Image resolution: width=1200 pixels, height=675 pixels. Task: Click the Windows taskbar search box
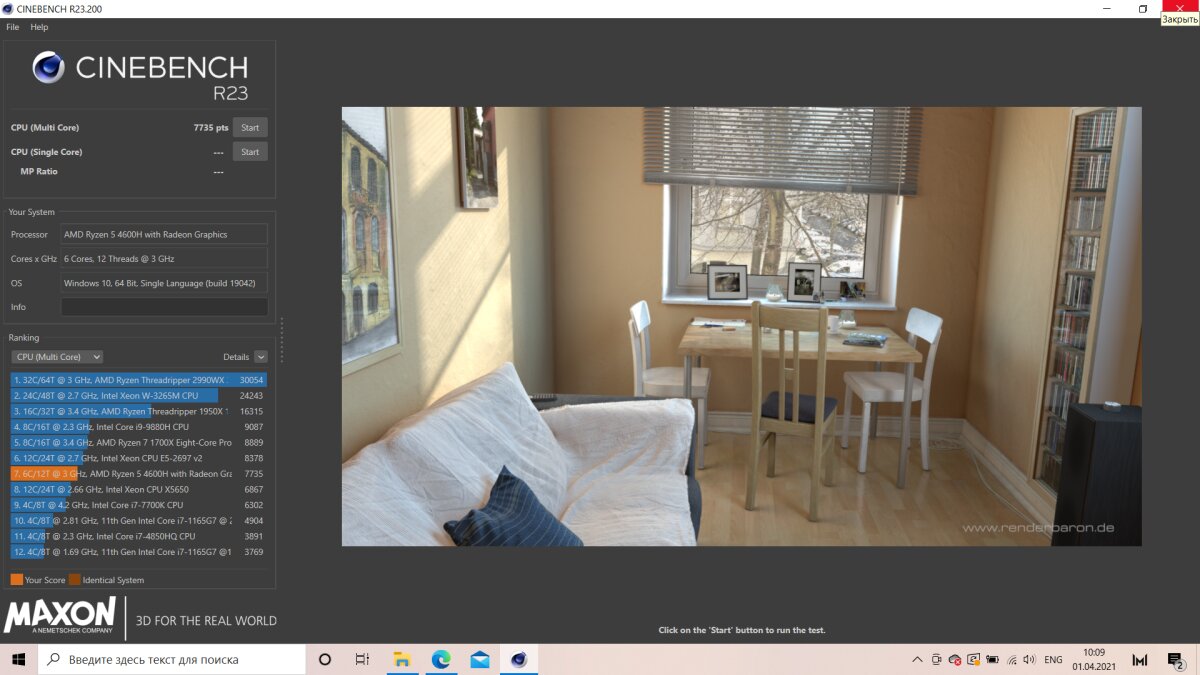[172, 660]
